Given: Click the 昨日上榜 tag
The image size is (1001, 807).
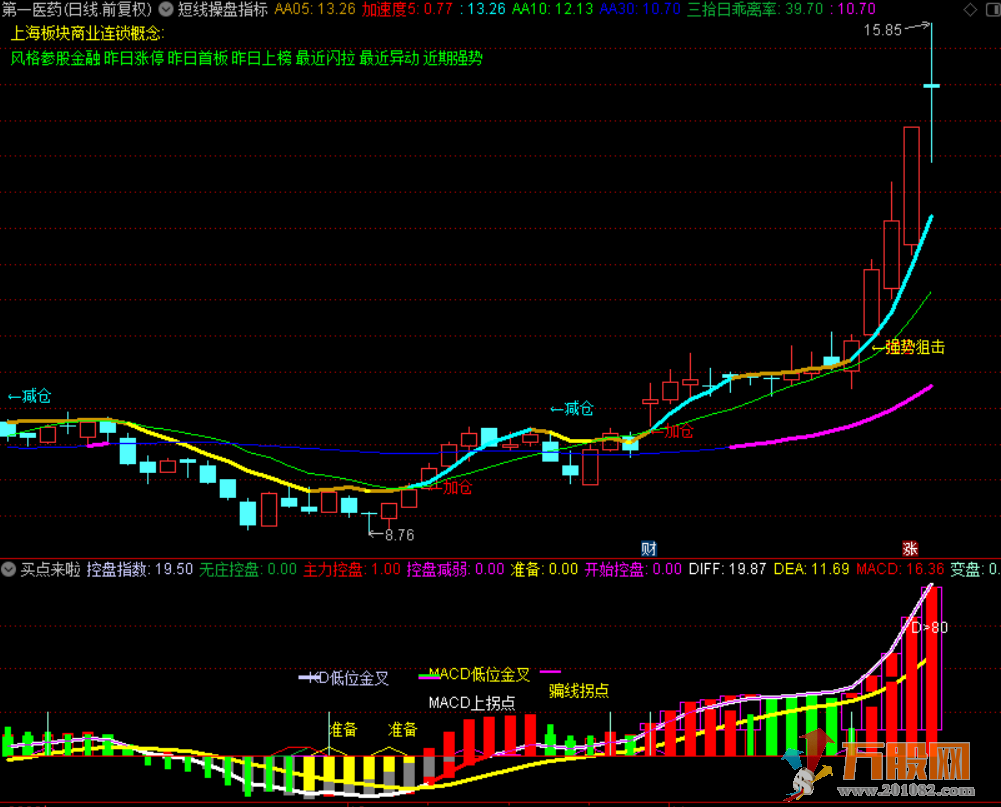Looking at the screenshot, I should pos(262,58).
